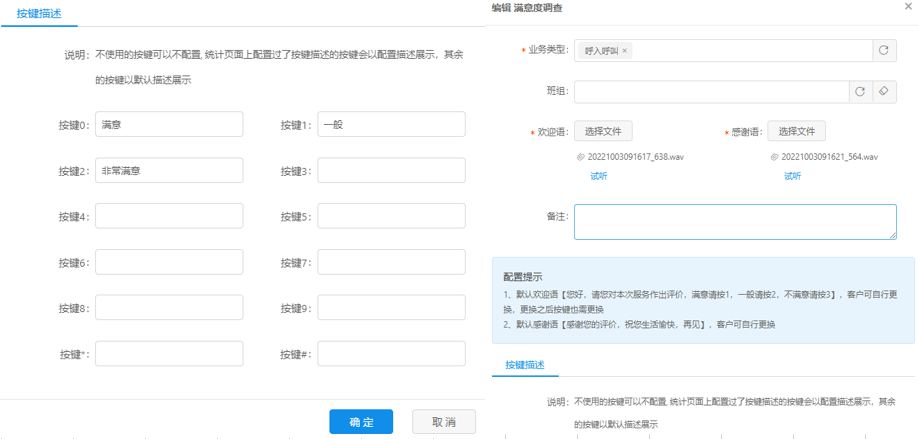Screen dimensions: 919x439
Task: Close the 编辑 满意度调查 dialog
Action: pos(907,7)
